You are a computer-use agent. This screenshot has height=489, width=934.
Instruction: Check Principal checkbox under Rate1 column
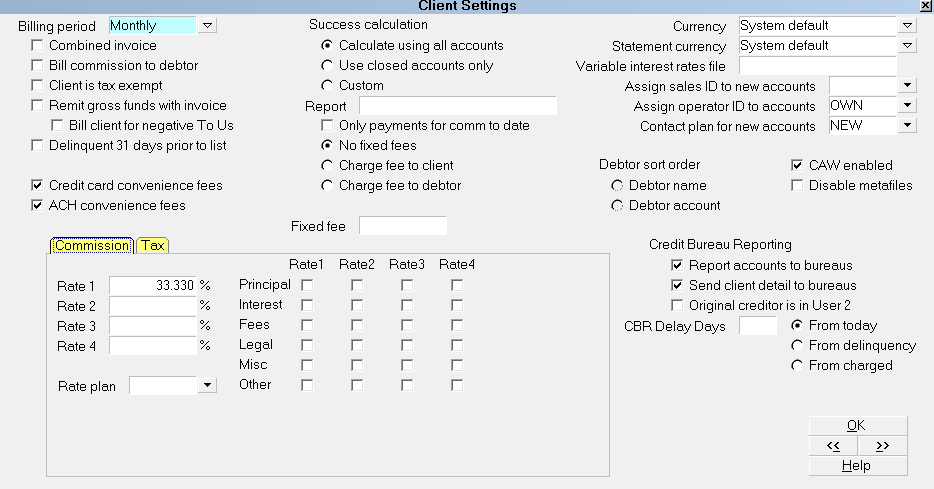click(307, 285)
